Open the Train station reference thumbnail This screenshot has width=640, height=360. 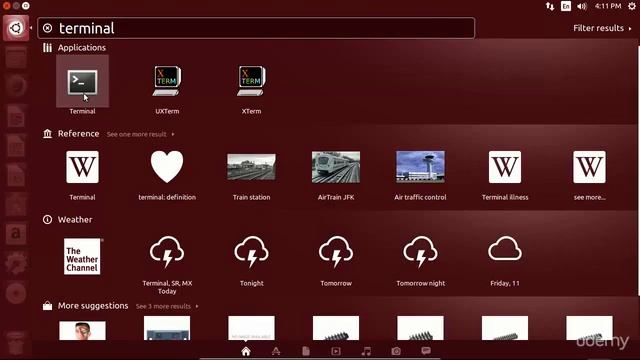[251, 167]
